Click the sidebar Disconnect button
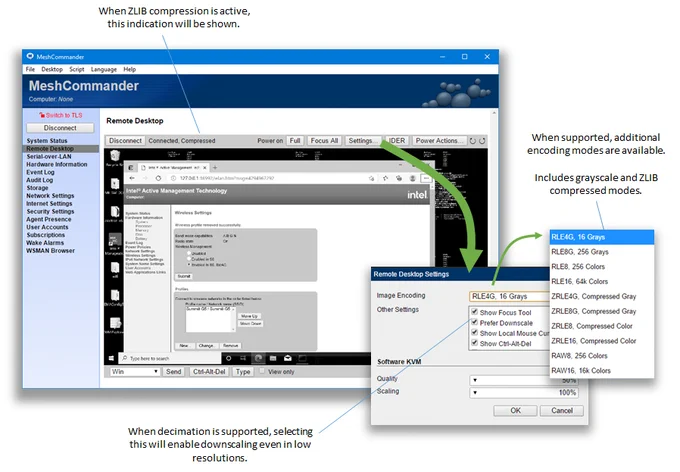Viewport: 680px width, 472px height. [x=60, y=128]
